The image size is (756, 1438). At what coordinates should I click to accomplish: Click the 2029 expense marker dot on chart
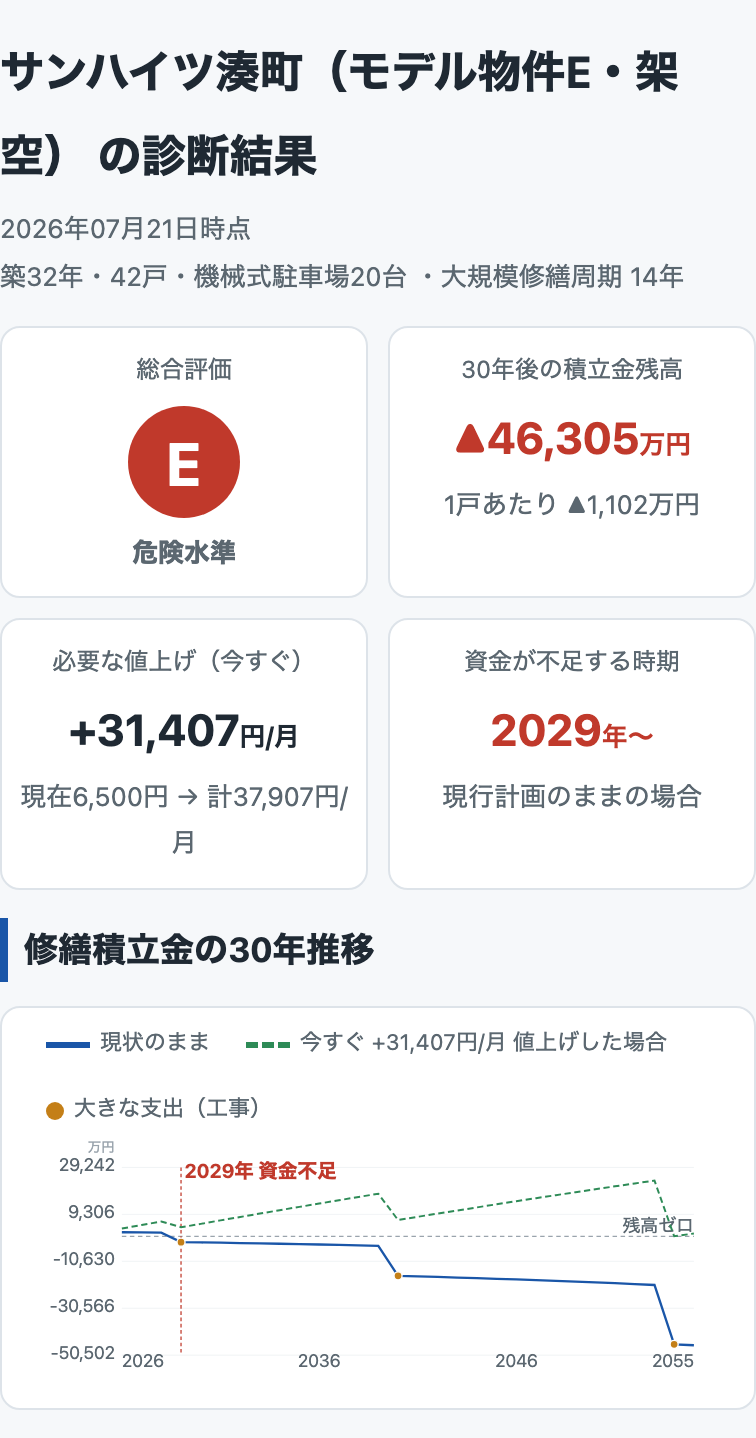[181, 1241]
